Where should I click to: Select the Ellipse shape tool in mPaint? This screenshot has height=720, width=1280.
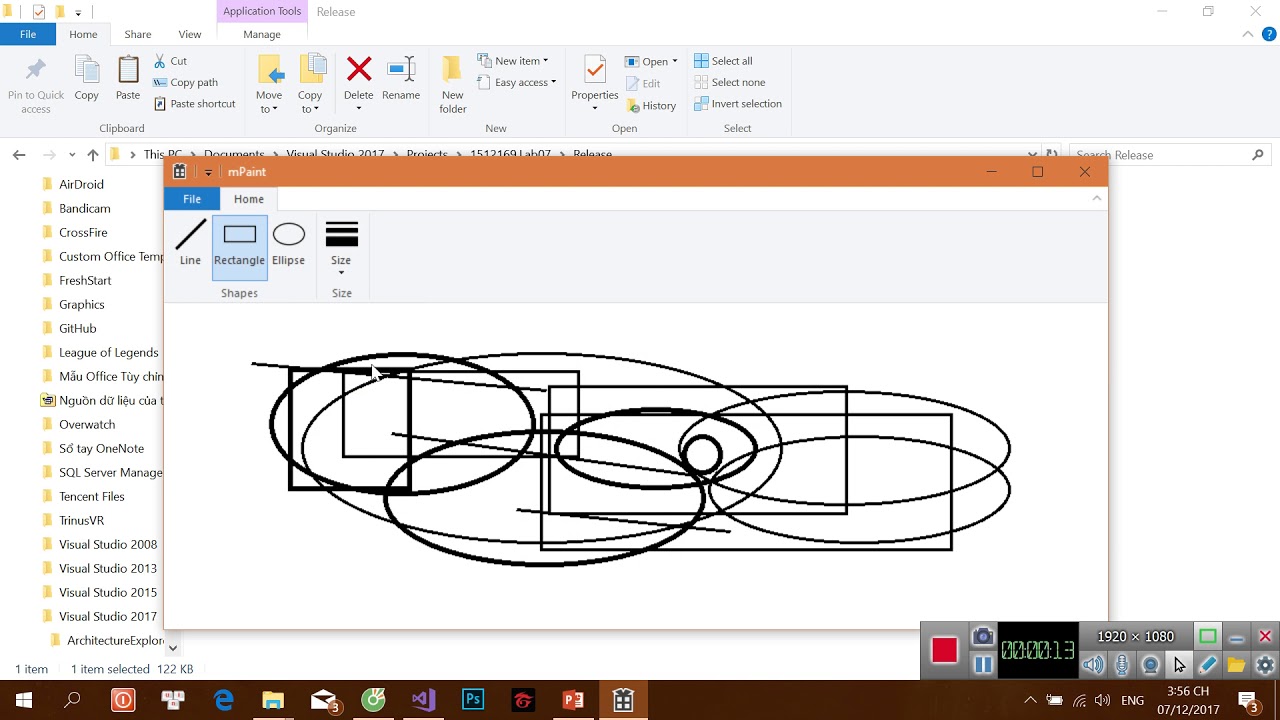(x=288, y=245)
